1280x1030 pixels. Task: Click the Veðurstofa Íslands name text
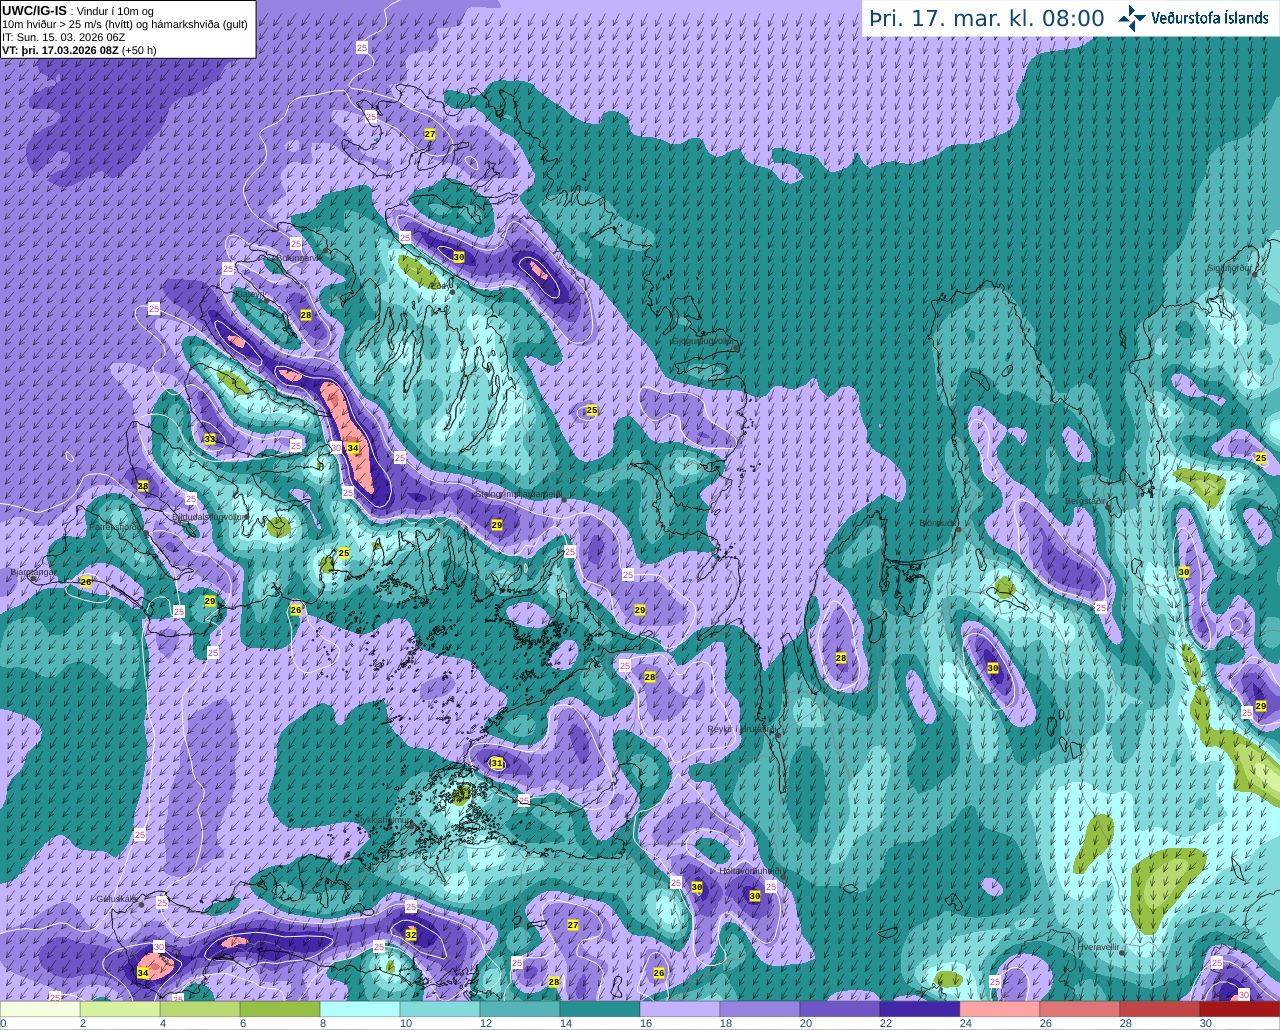[x=1210, y=18]
